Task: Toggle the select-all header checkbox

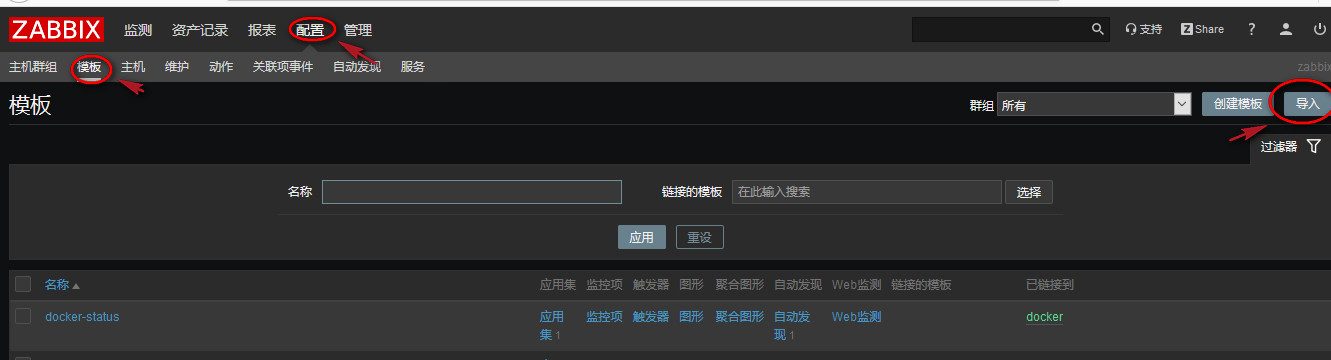Action: click(x=23, y=284)
